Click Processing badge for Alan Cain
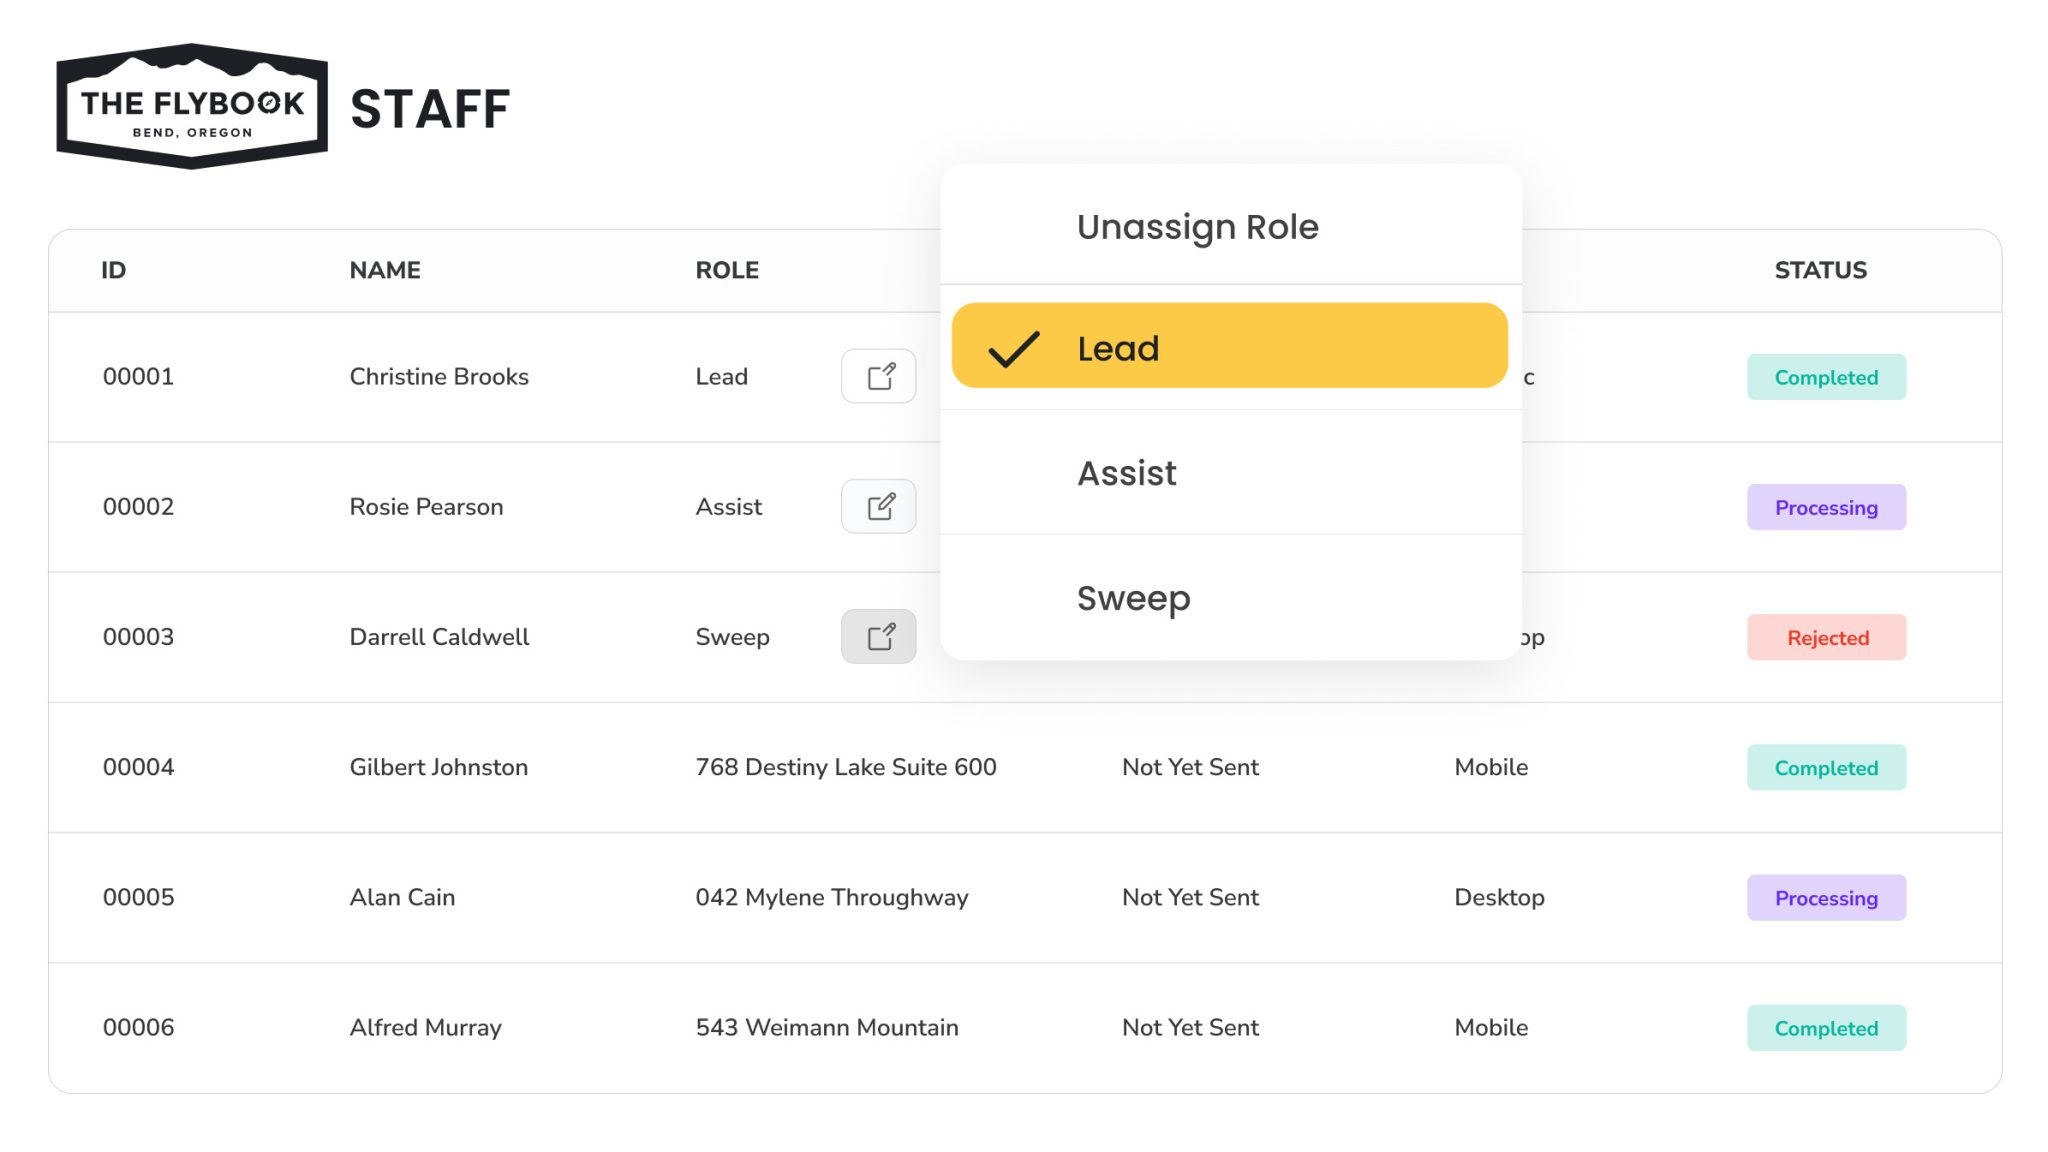Screen dimensions: 2048x1152 click(x=1826, y=897)
